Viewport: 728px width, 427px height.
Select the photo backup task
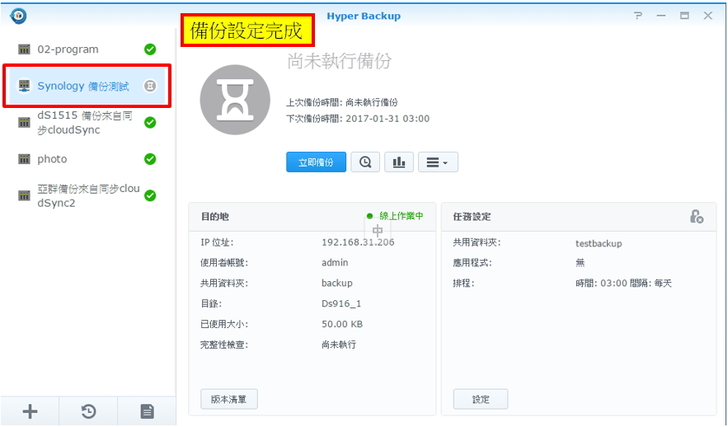pos(52,159)
